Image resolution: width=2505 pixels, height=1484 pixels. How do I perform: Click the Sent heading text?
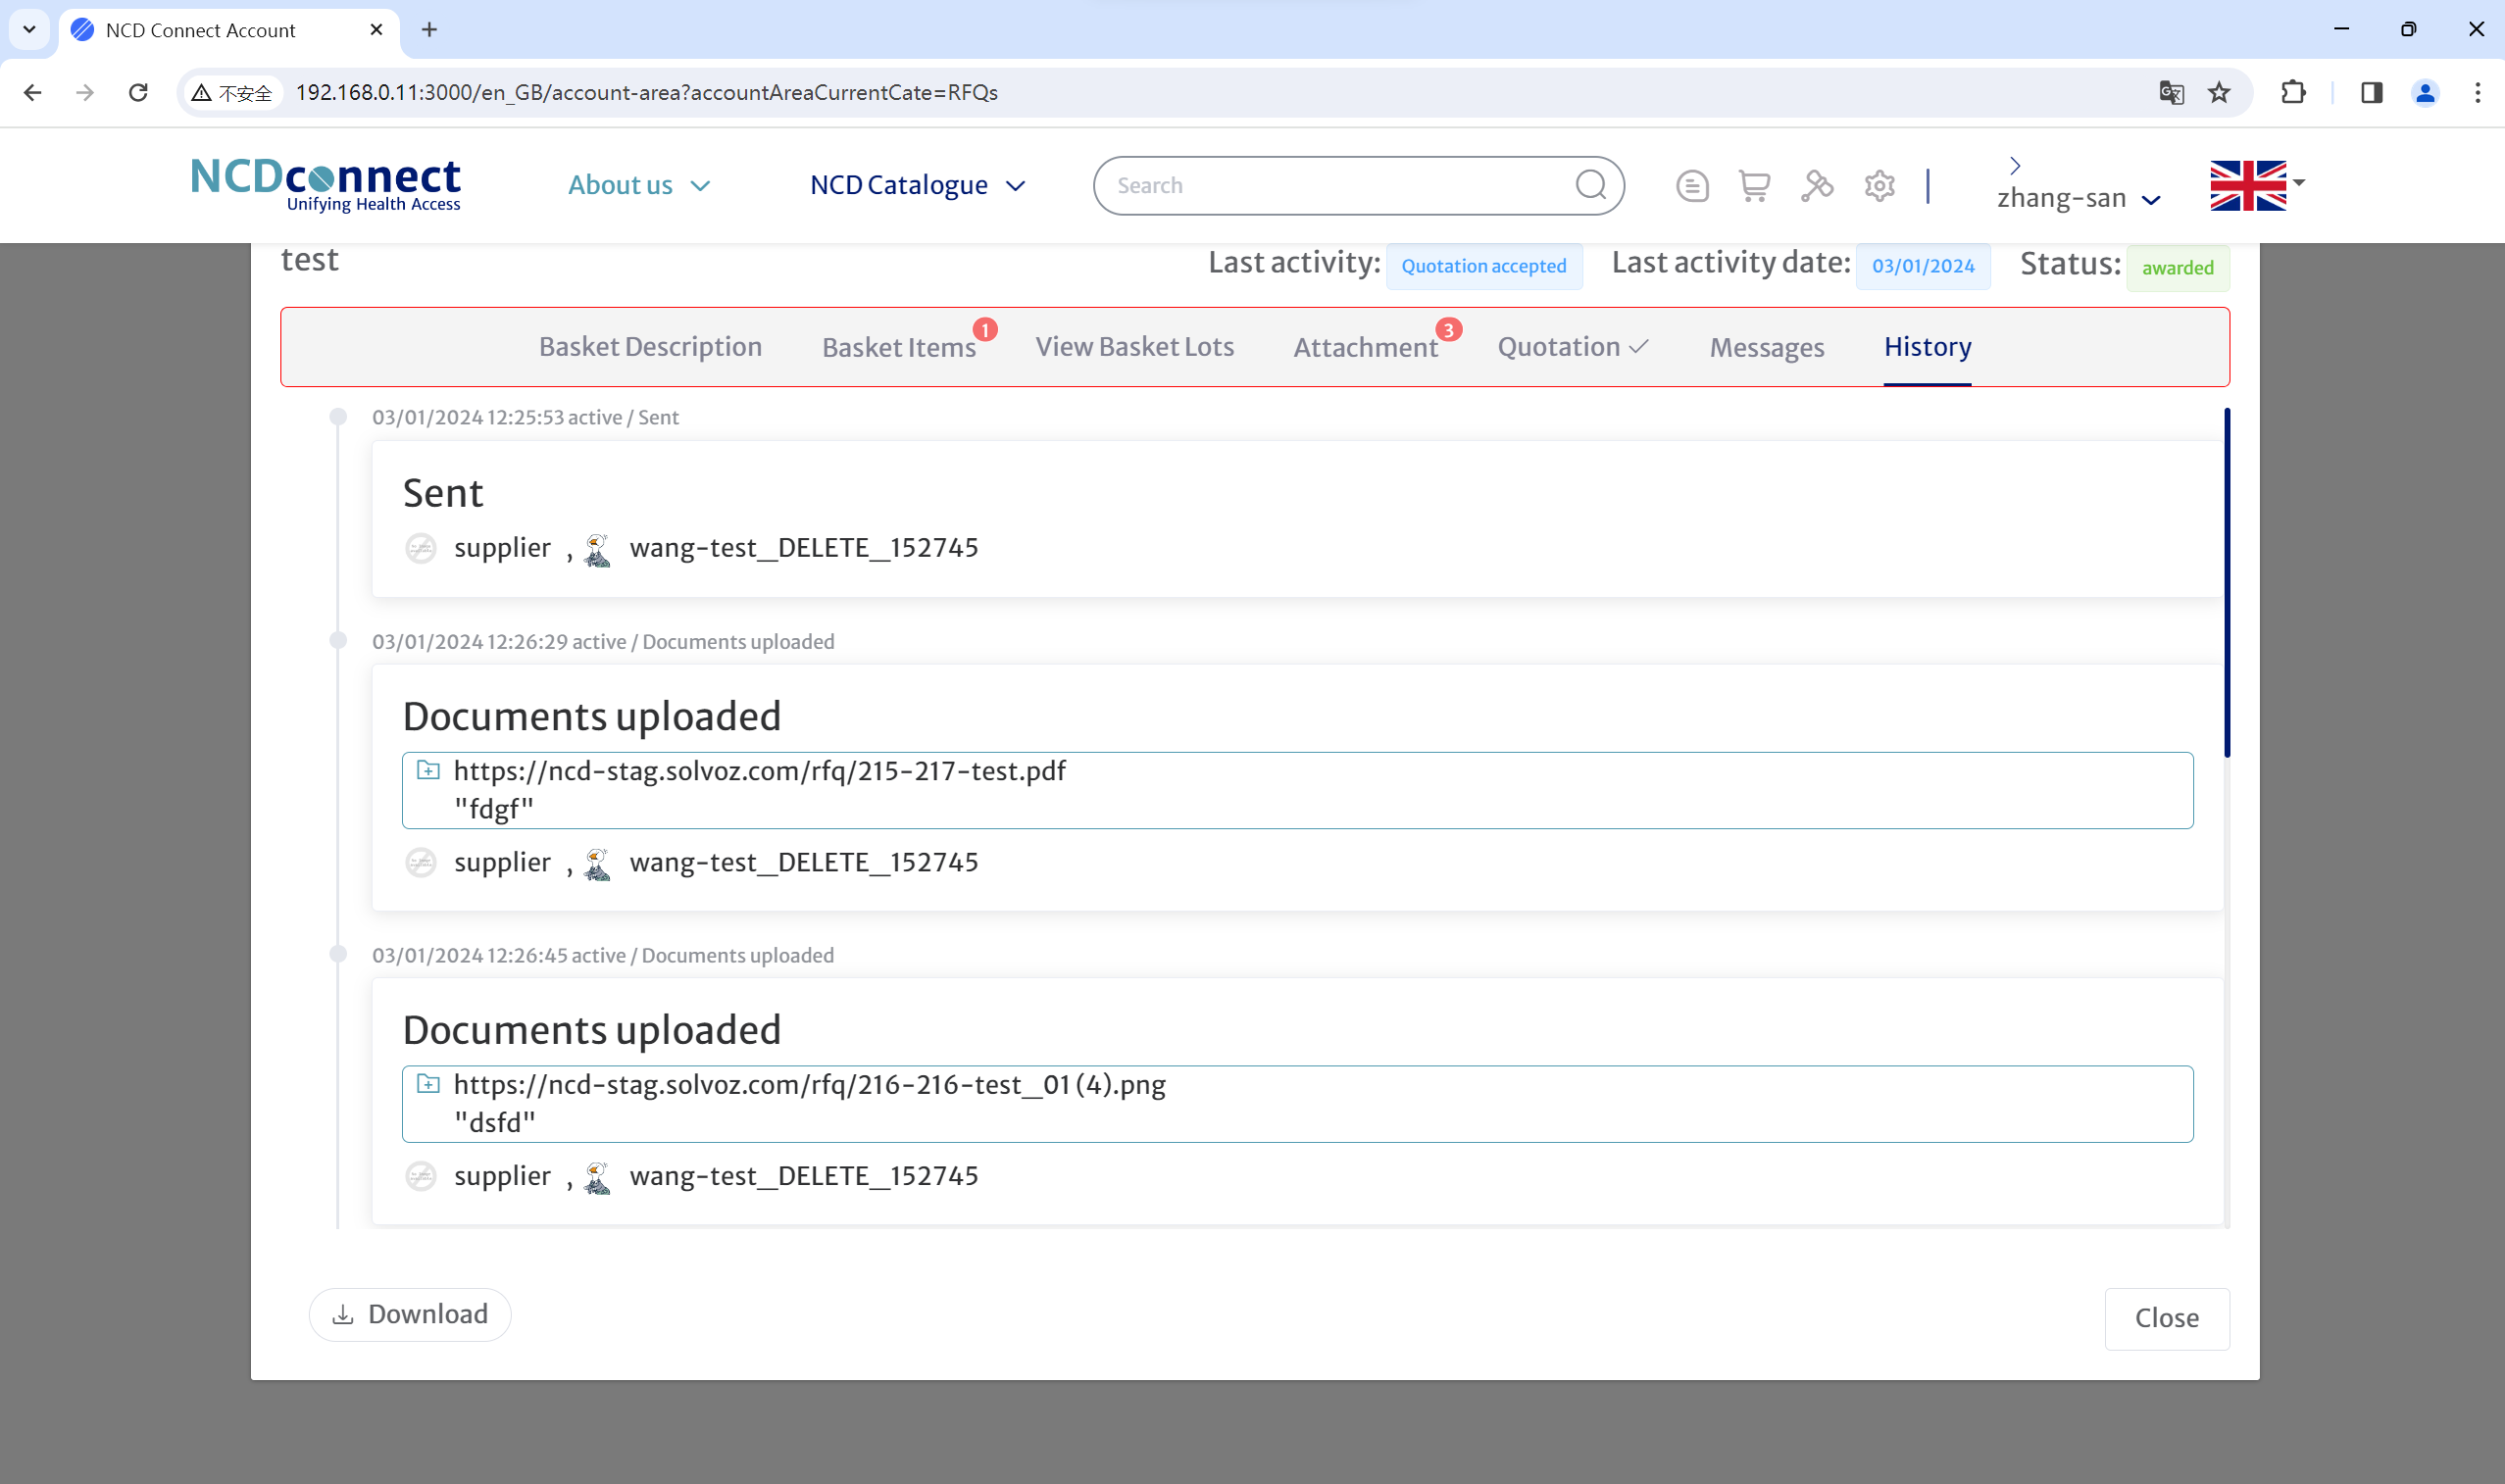[x=443, y=493]
